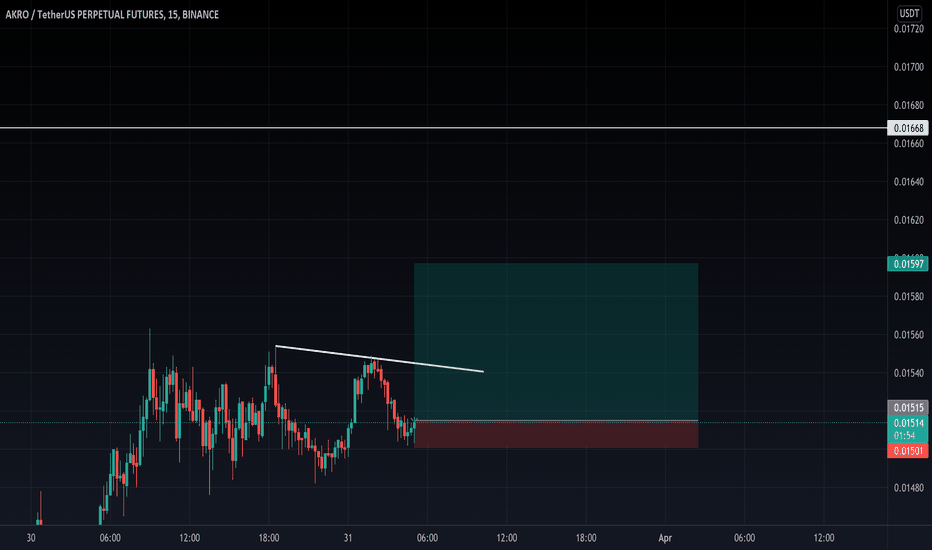The image size is (932, 550).
Task: Click the 0.01501 stop-loss price label
Action: point(908,451)
